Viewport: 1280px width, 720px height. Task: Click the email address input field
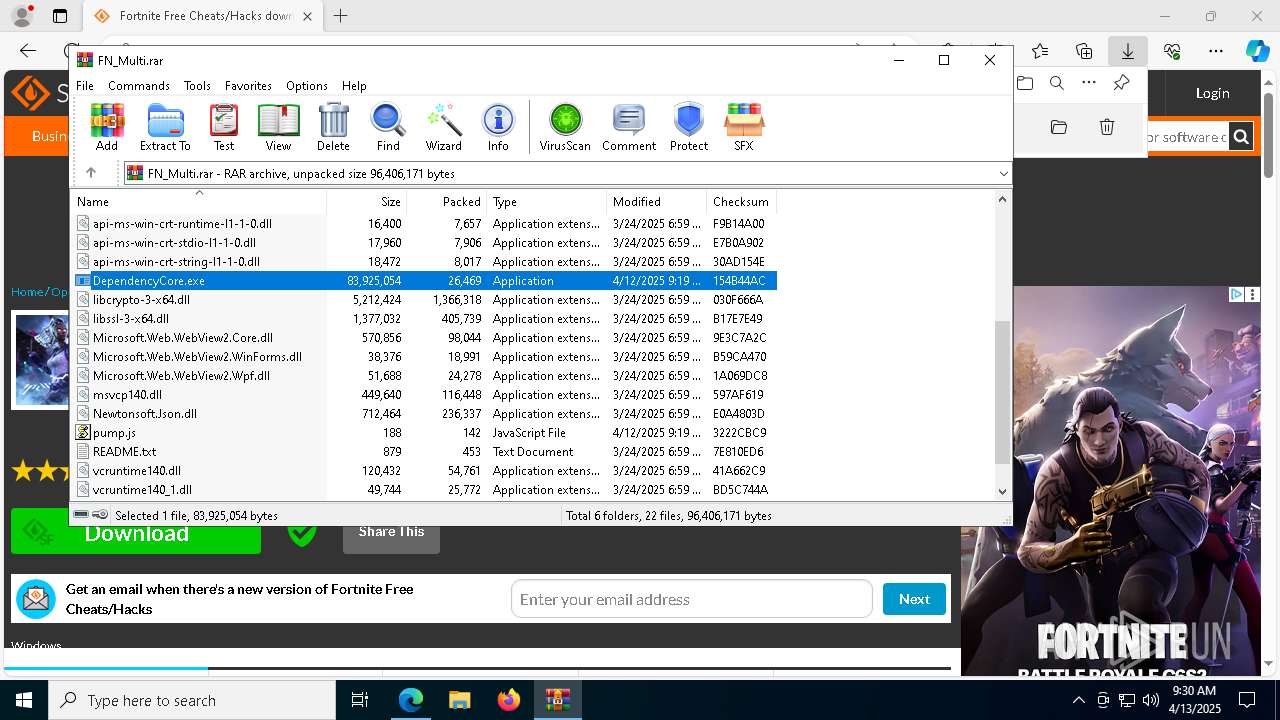(x=691, y=599)
